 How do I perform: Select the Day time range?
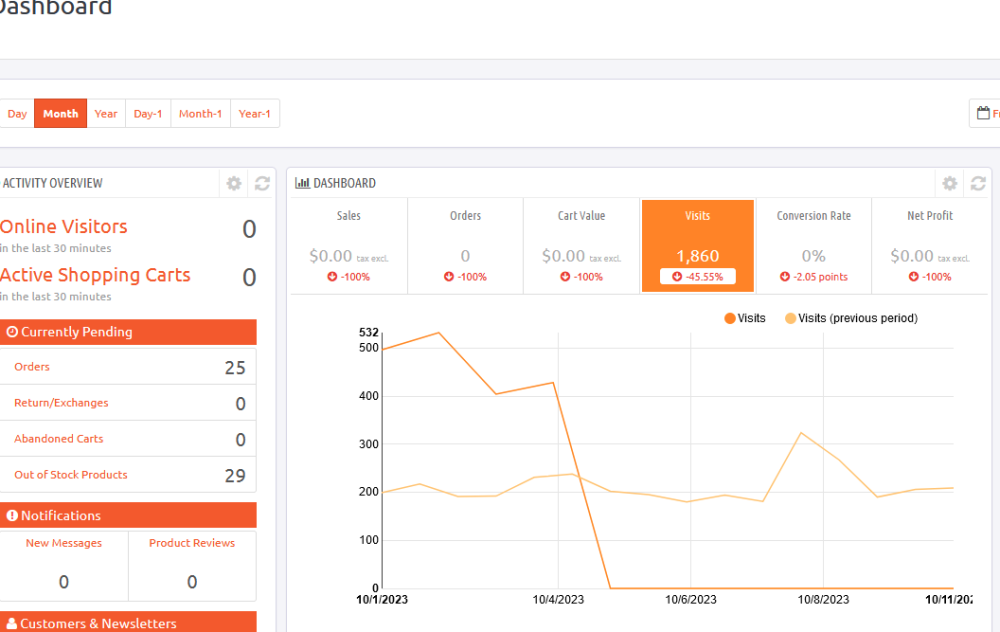click(x=17, y=113)
